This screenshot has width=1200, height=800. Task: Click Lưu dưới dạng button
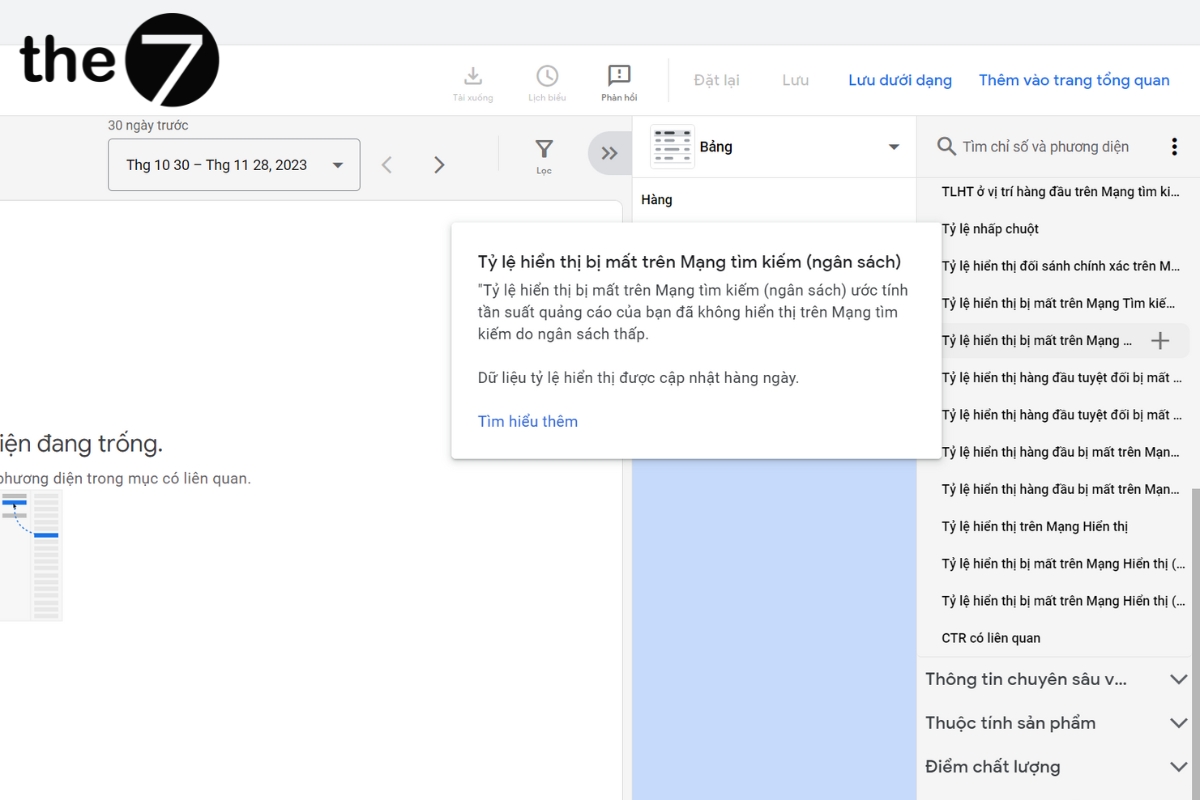[x=900, y=80]
